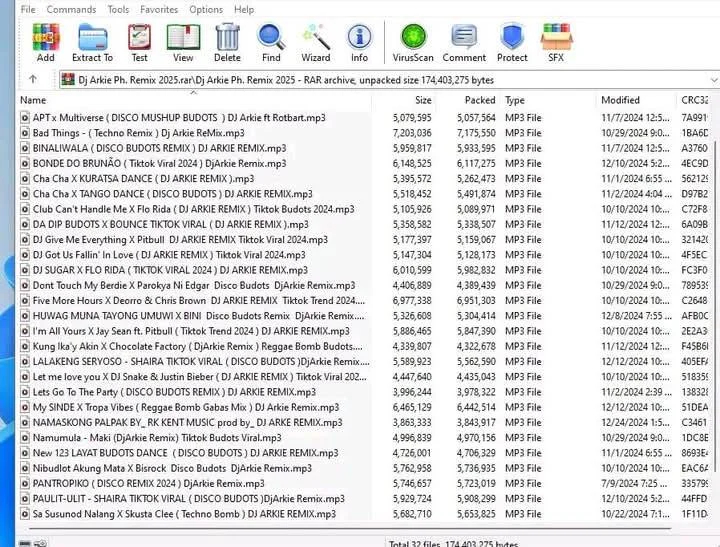Open the File menu

click(x=28, y=9)
